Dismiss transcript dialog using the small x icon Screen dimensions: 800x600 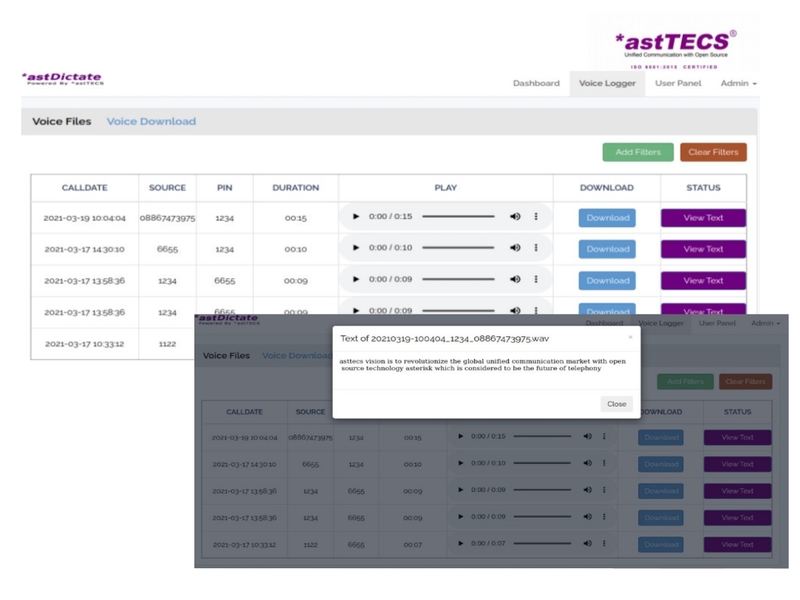630,337
